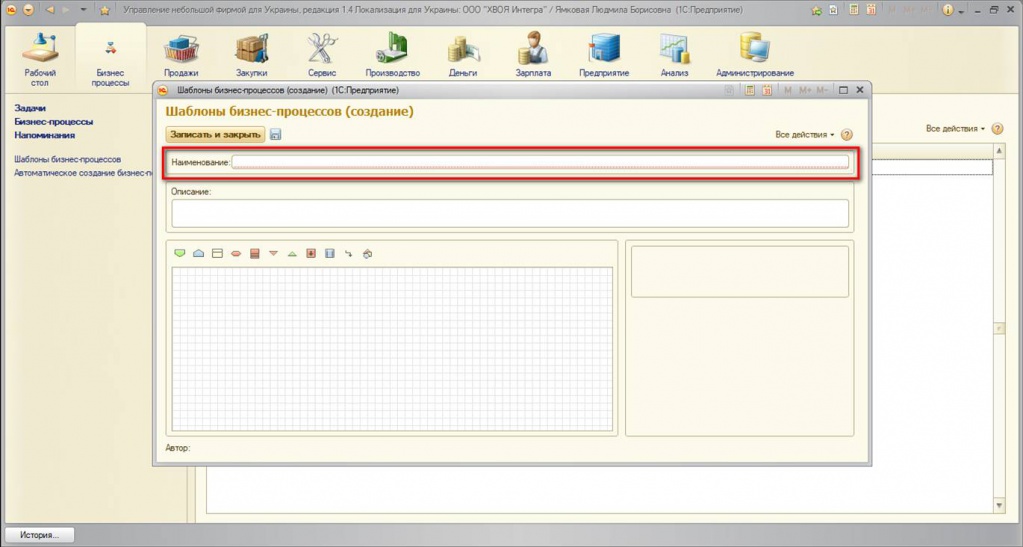
Task: Open Напоминания in the navigation panel
Action: pos(44,135)
